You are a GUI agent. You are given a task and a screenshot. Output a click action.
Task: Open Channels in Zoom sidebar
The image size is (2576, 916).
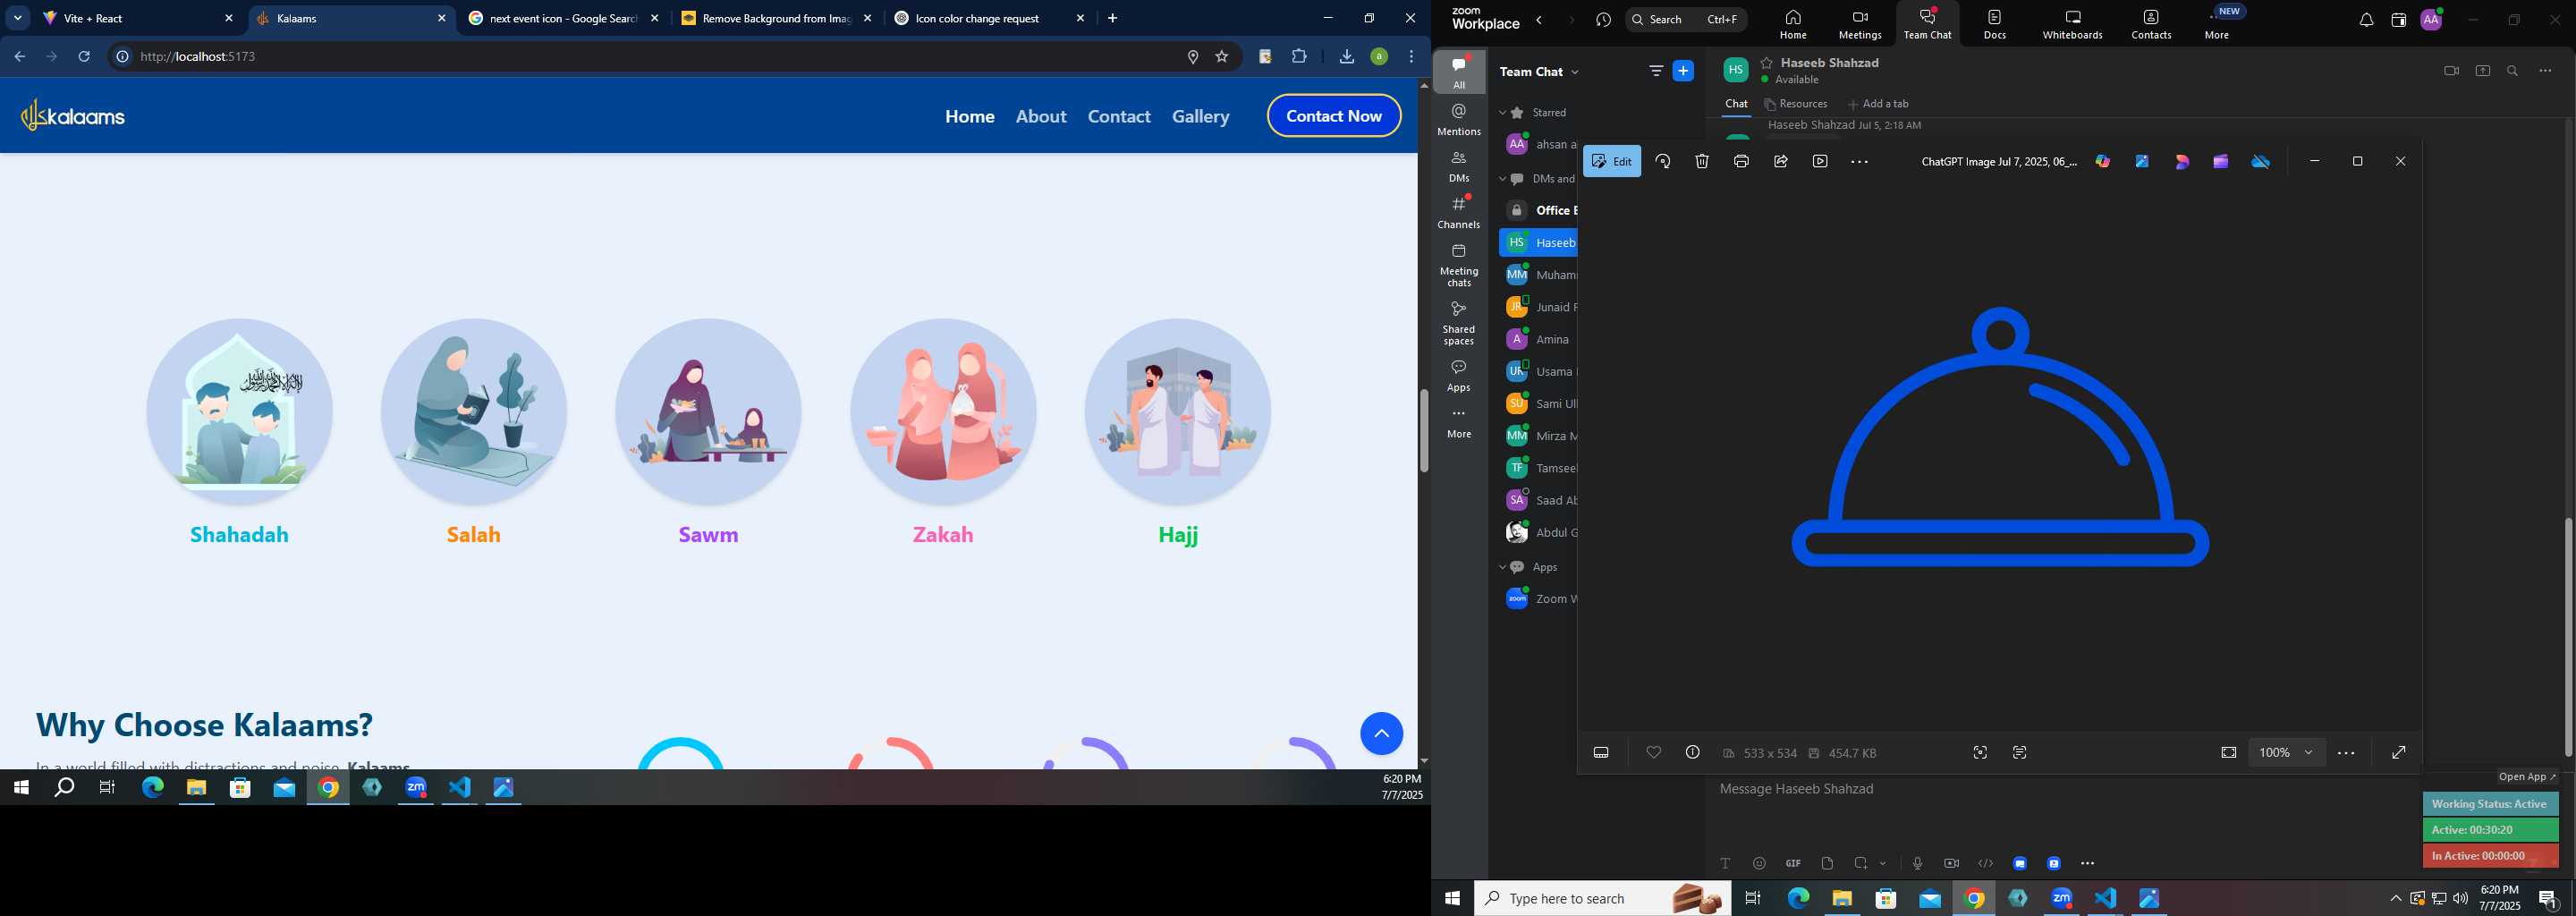(1459, 212)
